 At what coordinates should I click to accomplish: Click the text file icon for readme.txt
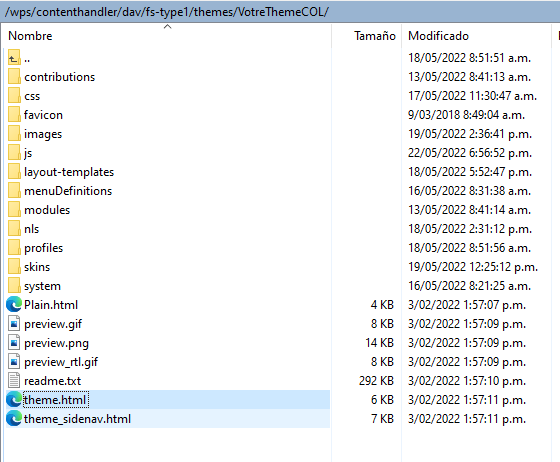pyautogui.click(x=14, y=381)
